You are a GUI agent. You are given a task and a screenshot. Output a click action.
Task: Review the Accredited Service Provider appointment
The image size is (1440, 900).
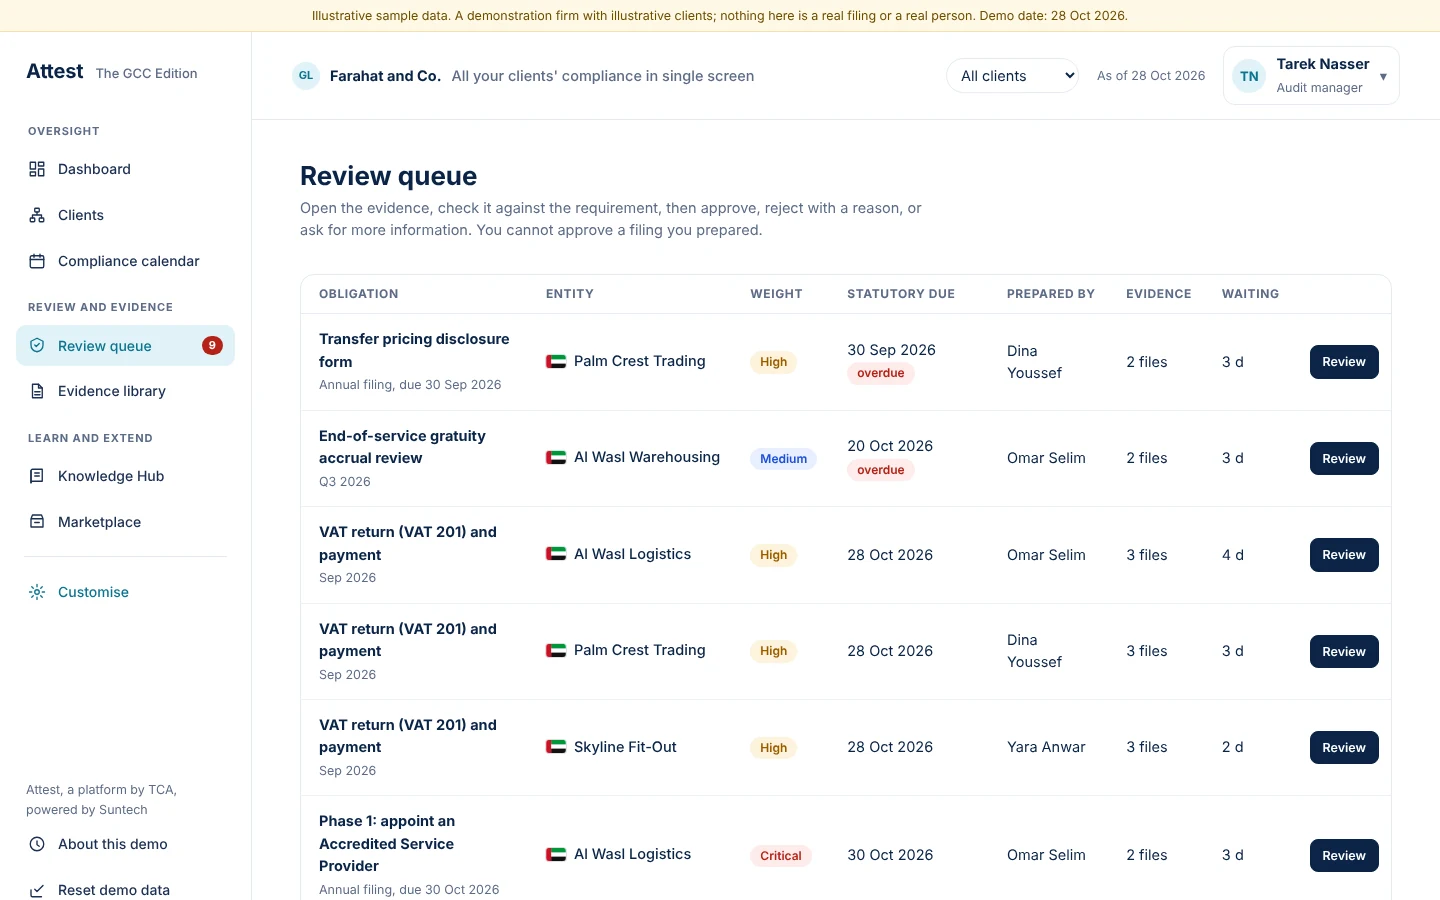click(x=1344, y=856)
